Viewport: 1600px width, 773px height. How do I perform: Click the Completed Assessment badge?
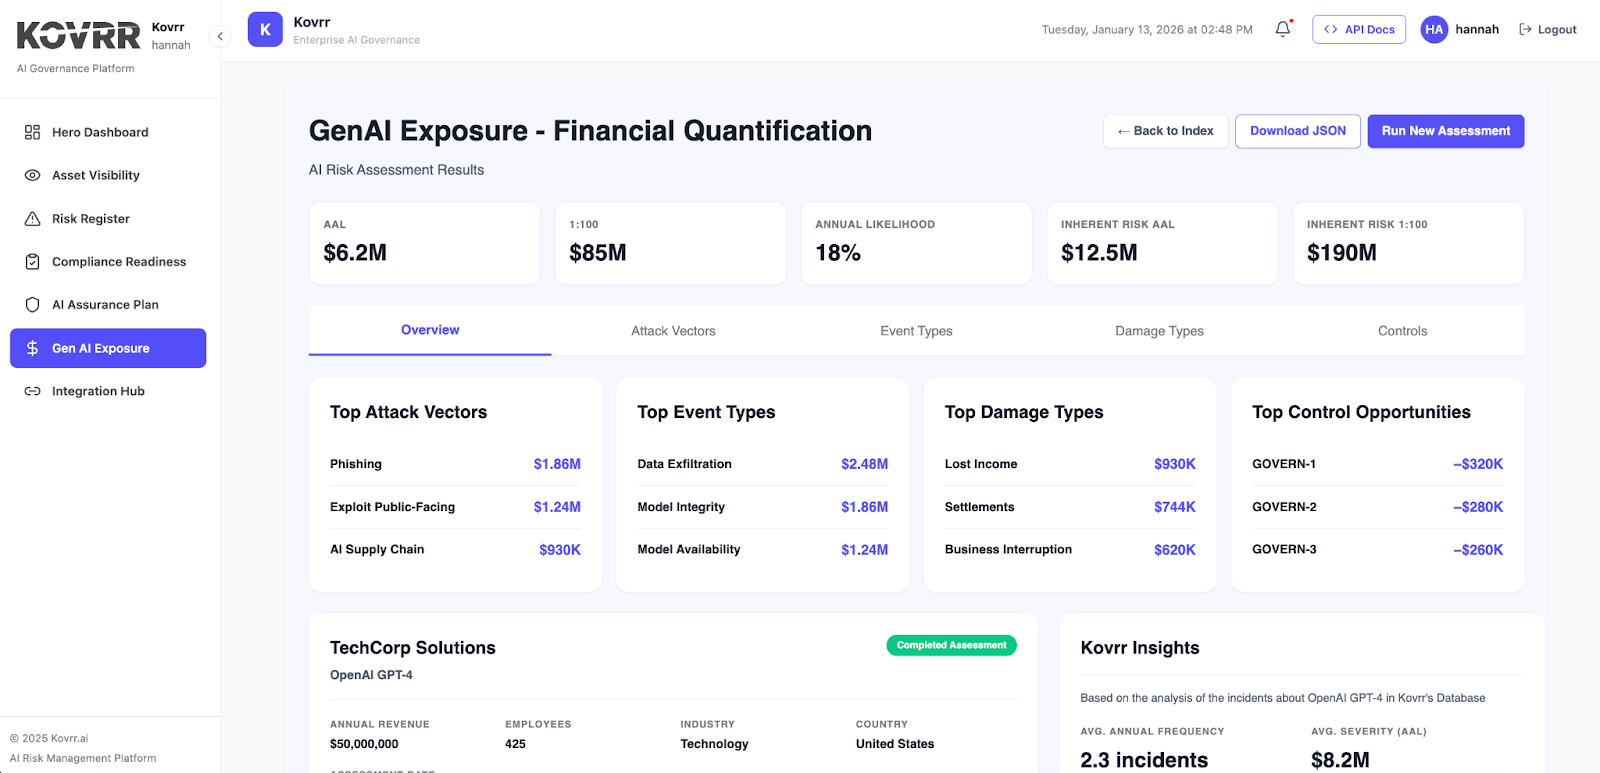(951, 645)
